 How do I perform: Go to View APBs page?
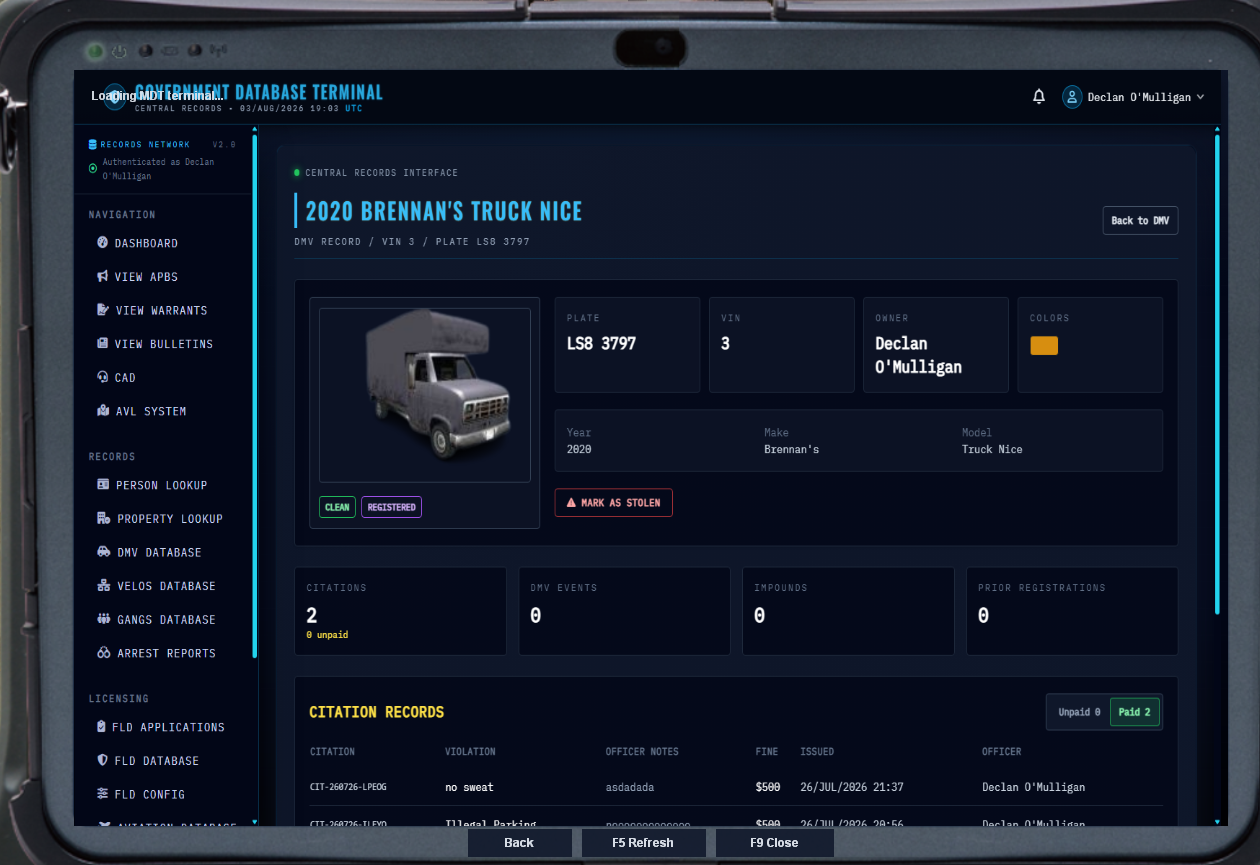pos(147,277)
